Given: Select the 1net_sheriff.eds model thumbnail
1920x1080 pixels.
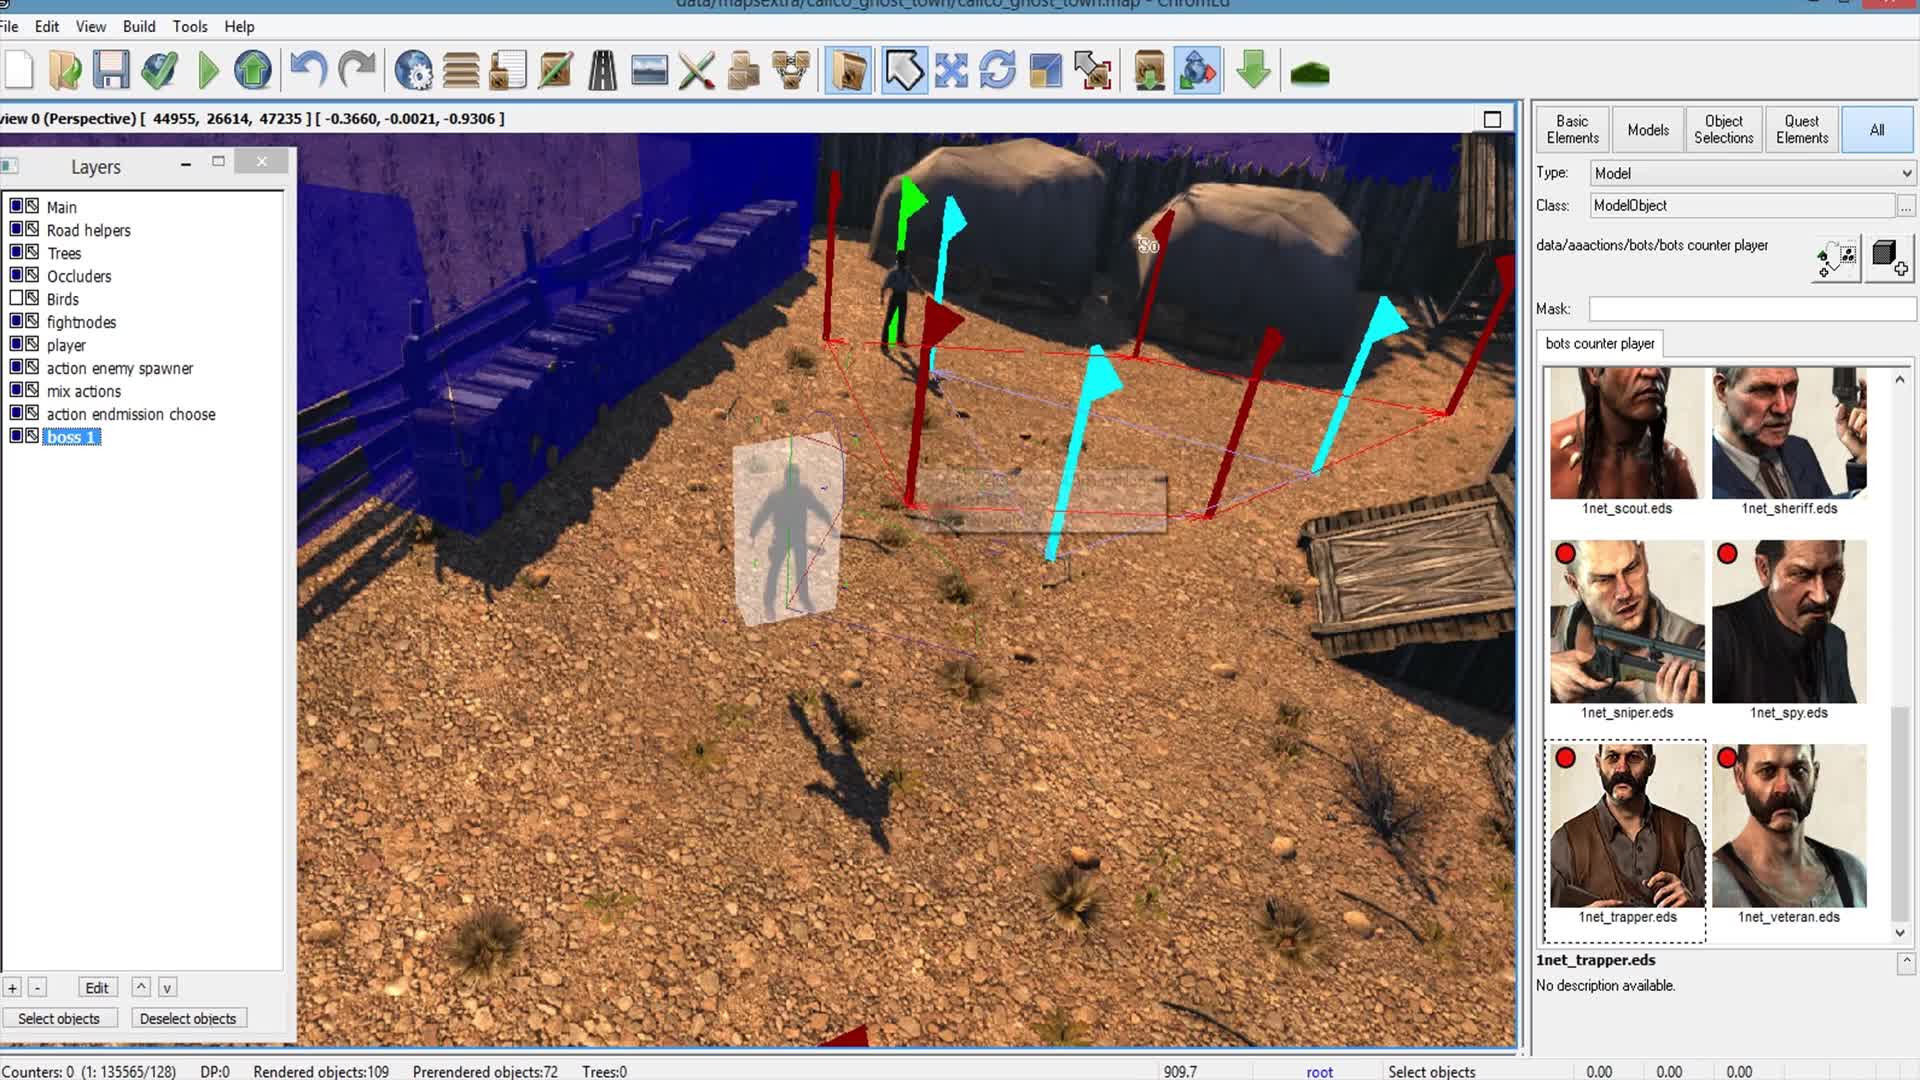Looking at the screenshot, I should 1789,435.
